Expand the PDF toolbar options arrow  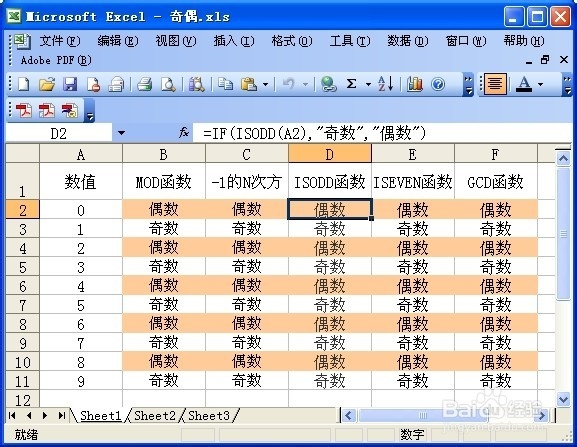[90, 111]
